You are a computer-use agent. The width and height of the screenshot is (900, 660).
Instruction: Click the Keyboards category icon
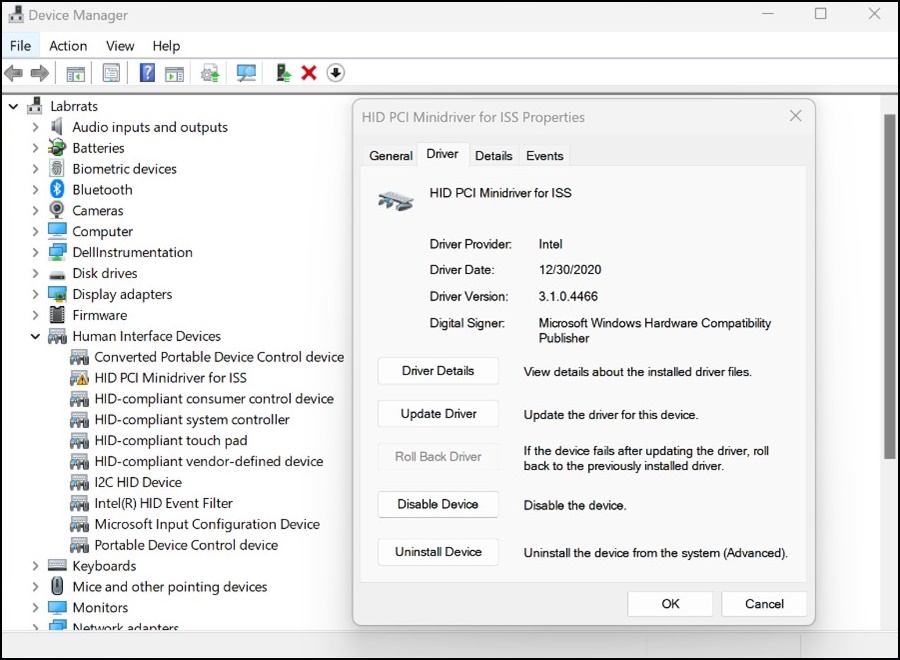[x=57, y=565]
